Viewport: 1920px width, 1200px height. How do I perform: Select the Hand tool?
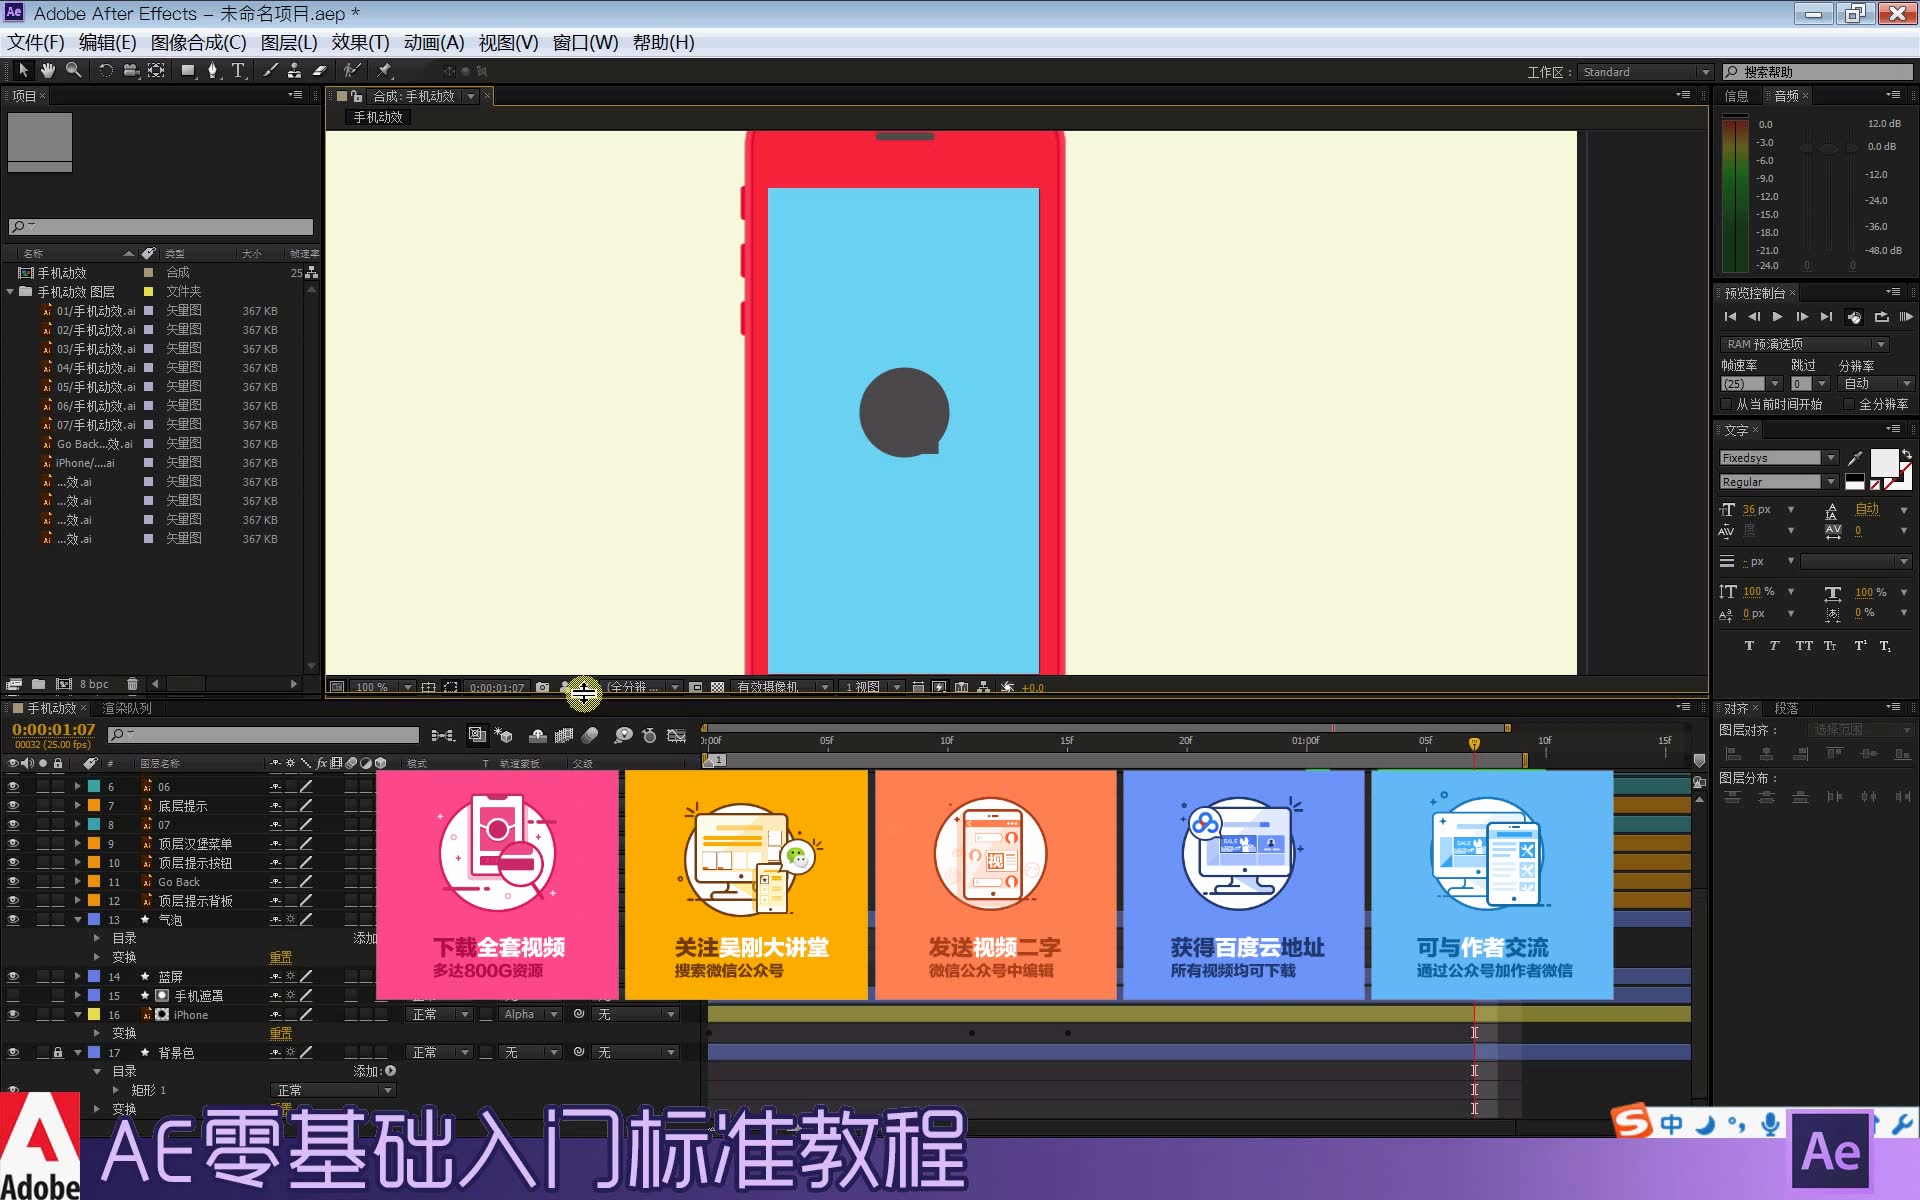tap(47, 71)
